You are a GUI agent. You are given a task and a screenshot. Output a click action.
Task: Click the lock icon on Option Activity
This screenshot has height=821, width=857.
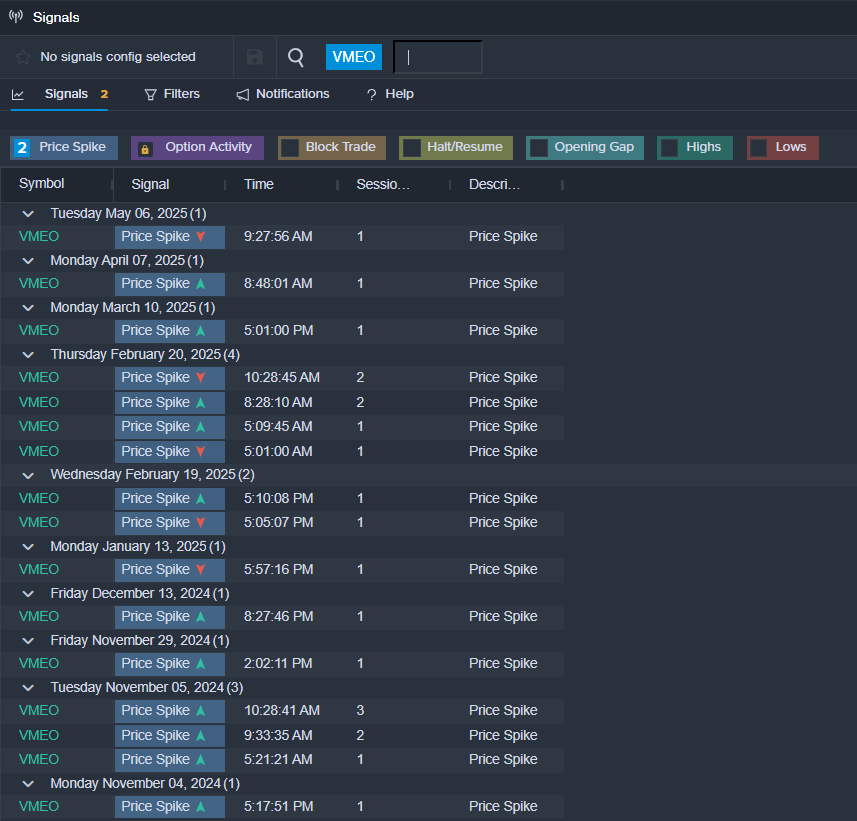pyautogui.click(x=145, y=148)
